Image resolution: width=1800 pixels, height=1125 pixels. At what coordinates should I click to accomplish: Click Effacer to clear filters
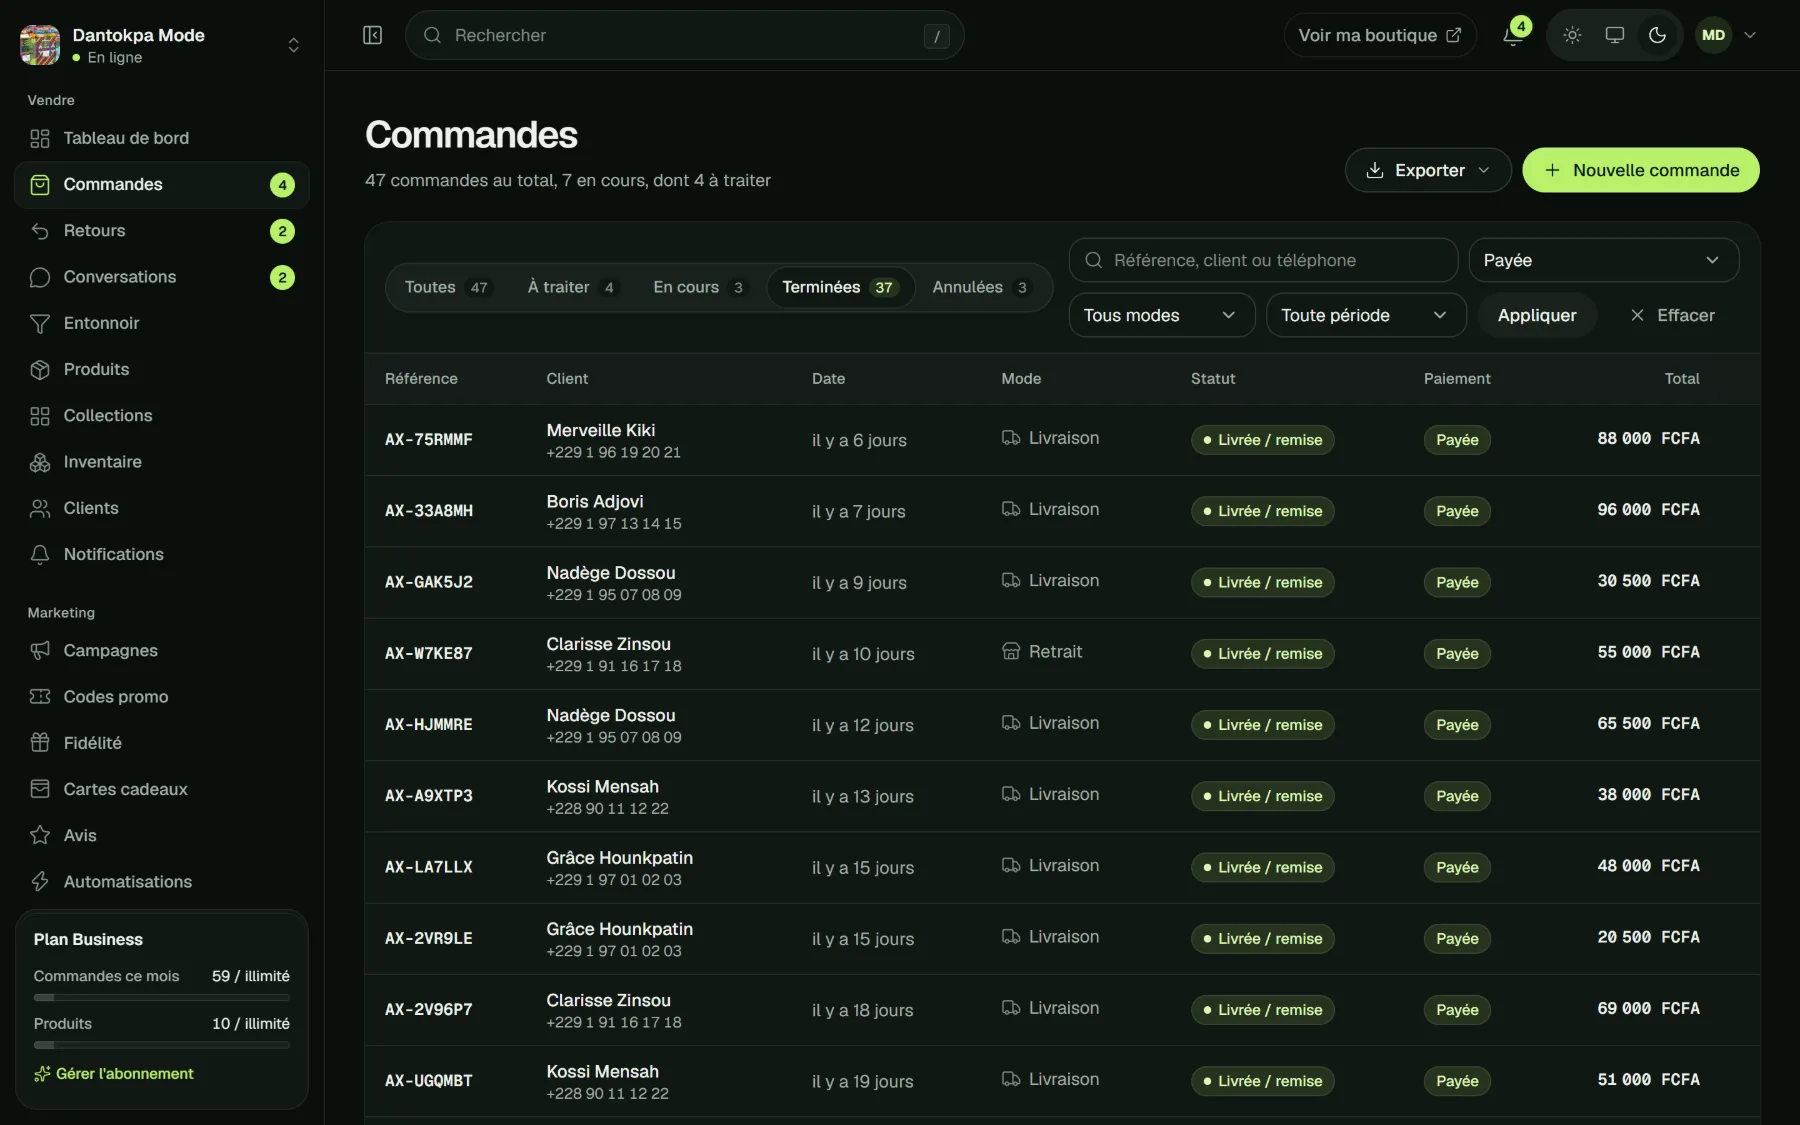[1672, 315]
